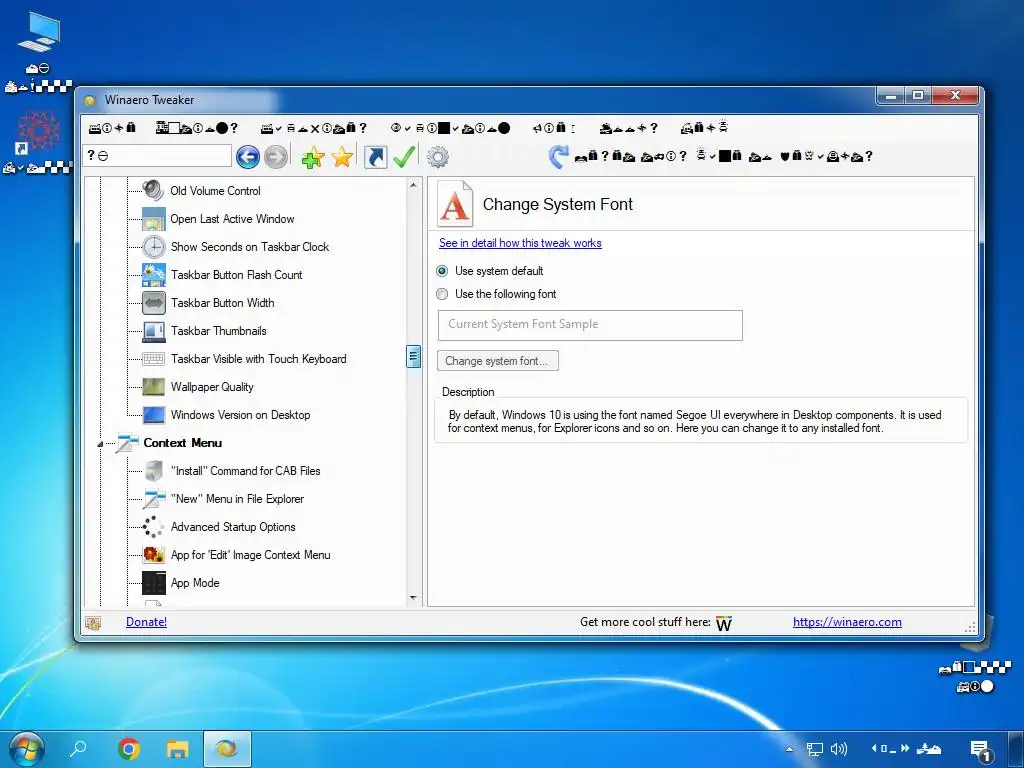This screenshot has width=1024, height=768.
Task: Collapse the Context Menu tree section
Action: click(x=100, y=444)
